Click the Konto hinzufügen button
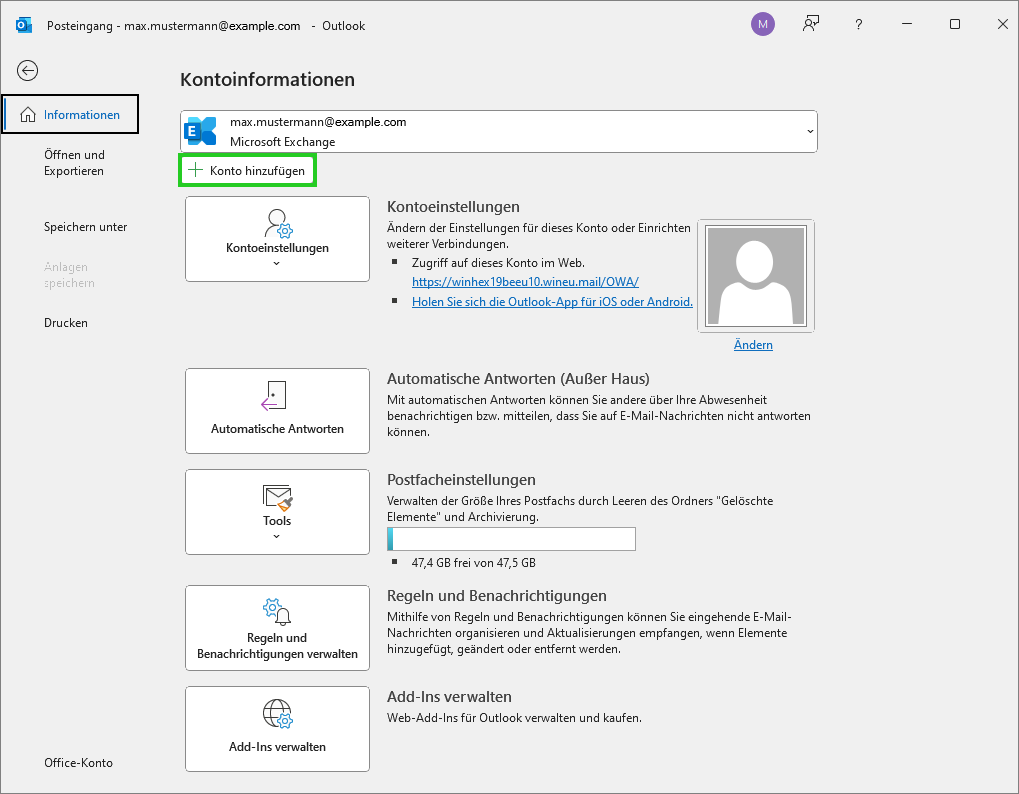This screenshot has width=1019, height=794. point(248,170)
